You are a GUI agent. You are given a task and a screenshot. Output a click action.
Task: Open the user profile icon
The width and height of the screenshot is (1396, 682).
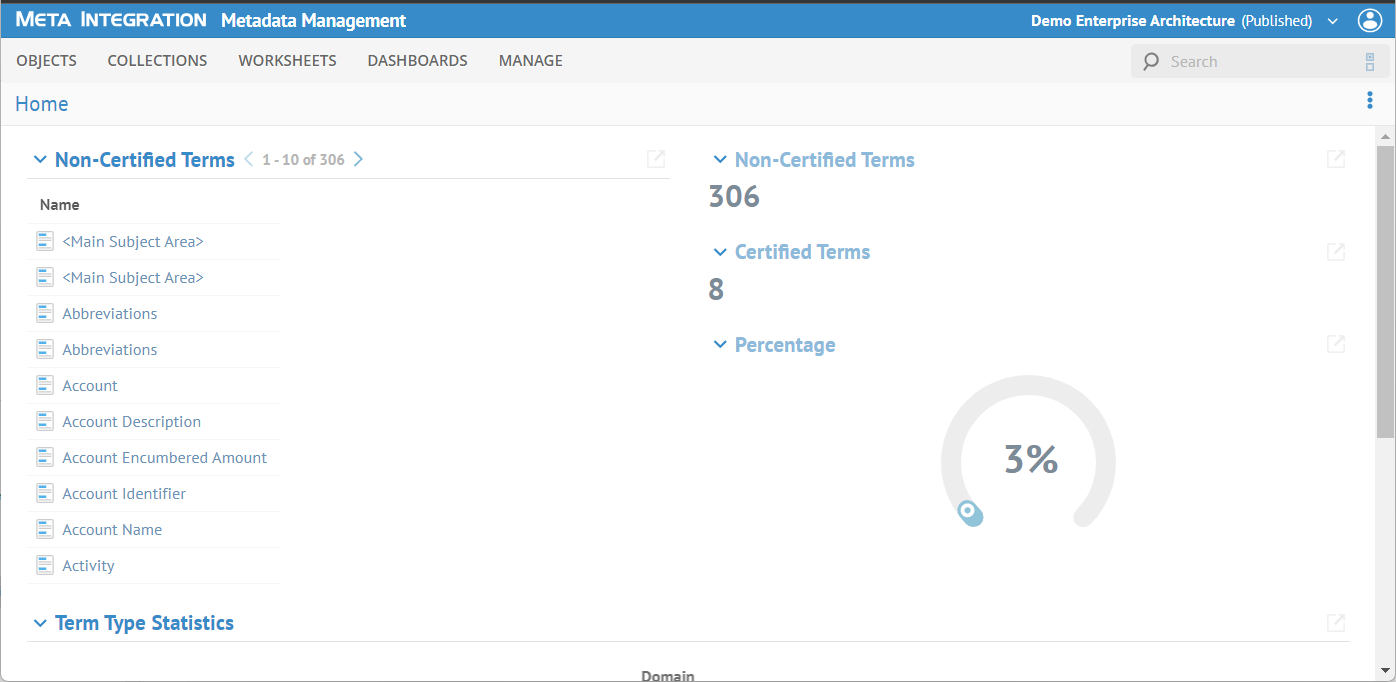(1369, 20)
